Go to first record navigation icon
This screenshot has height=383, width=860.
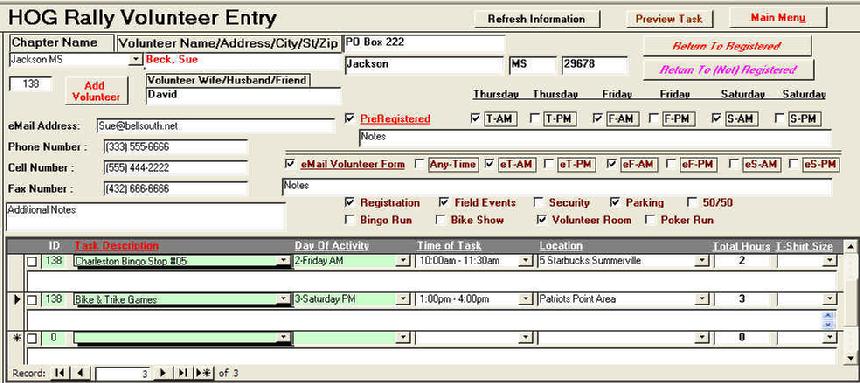(x=59, y=373)
